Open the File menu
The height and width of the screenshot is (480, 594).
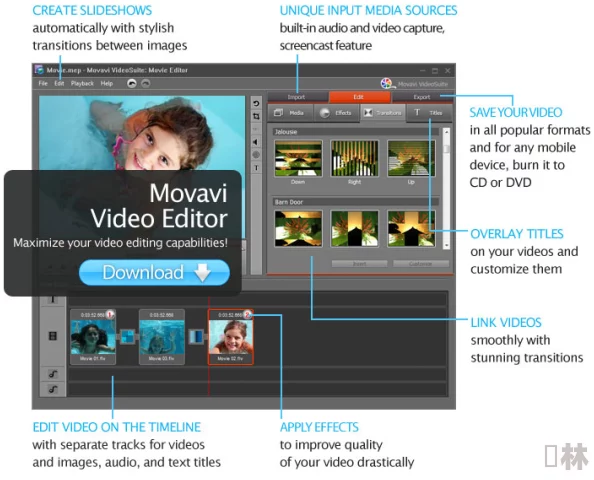click(43, 83)
